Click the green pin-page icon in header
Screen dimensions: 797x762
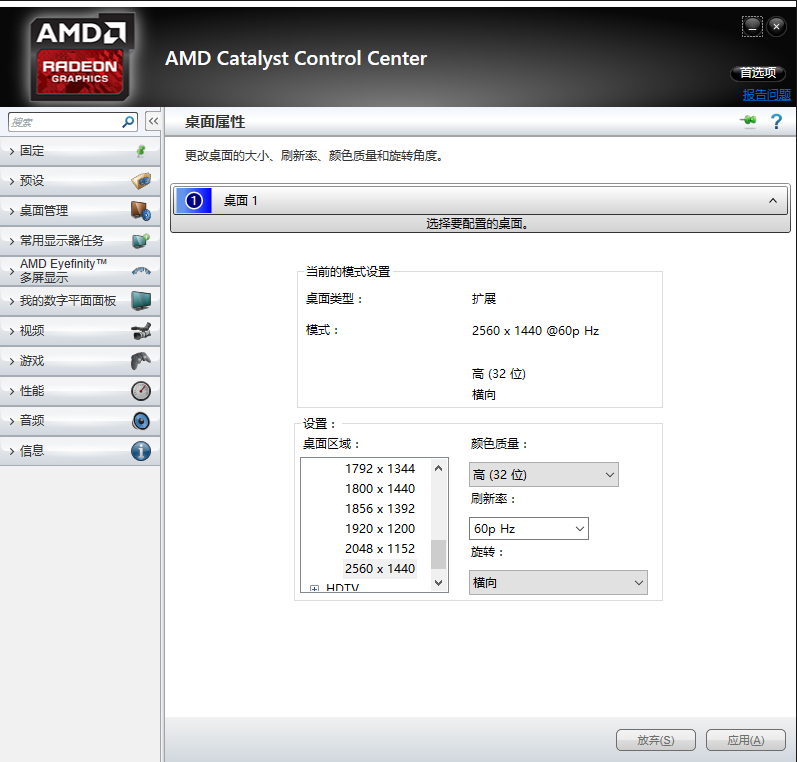click(x=748, y=121)
